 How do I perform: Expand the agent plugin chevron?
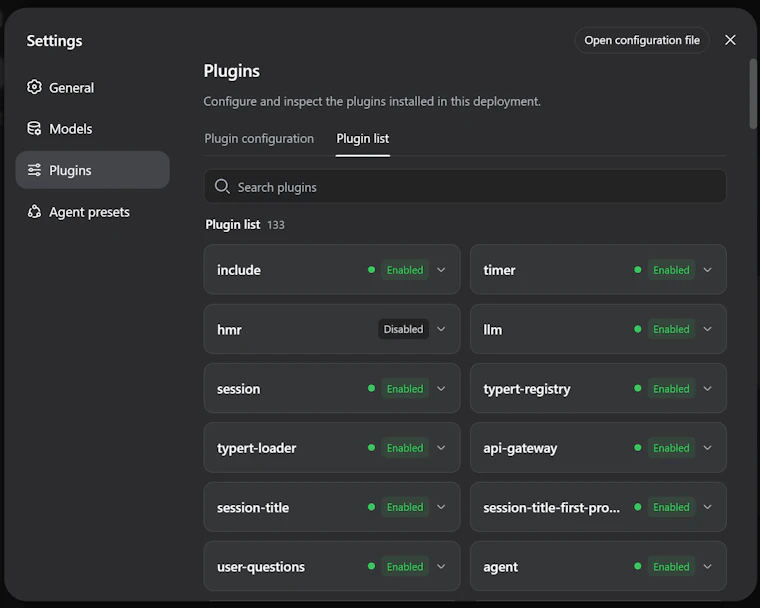[x=708, y=567]
